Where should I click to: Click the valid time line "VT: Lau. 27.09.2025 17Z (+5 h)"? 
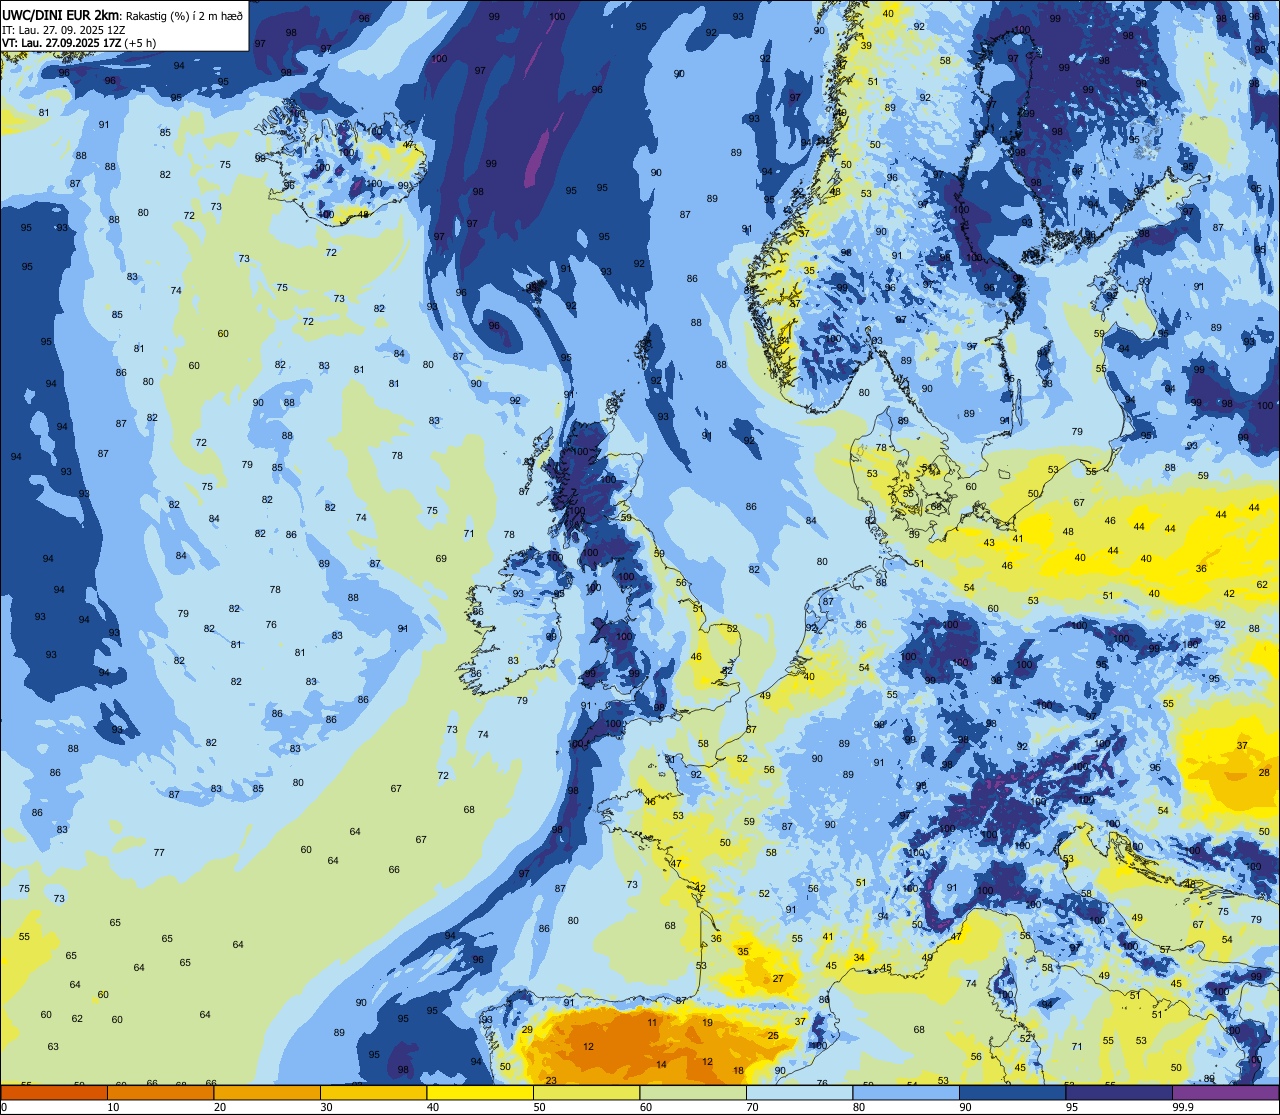[x=79, y=42]
